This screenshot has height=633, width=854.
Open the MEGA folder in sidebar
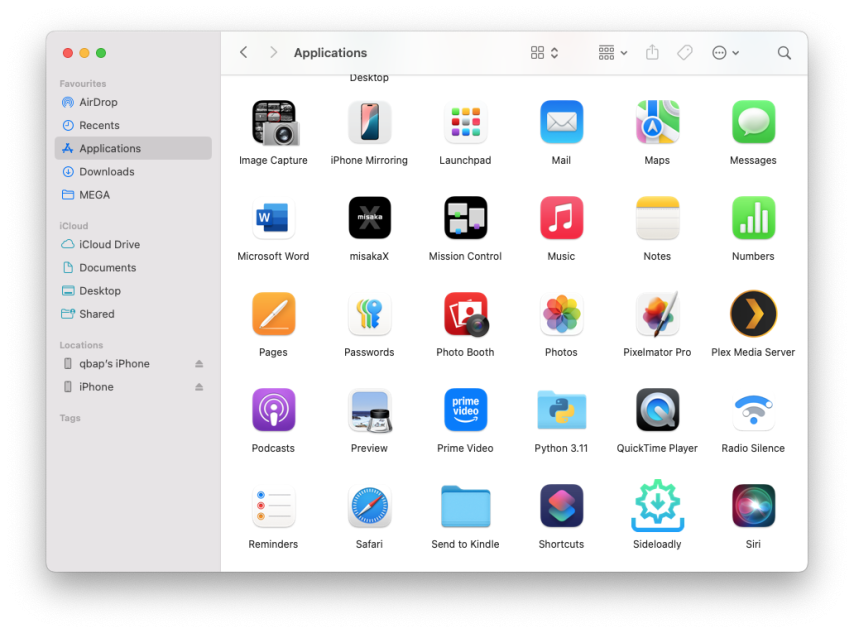133,194
